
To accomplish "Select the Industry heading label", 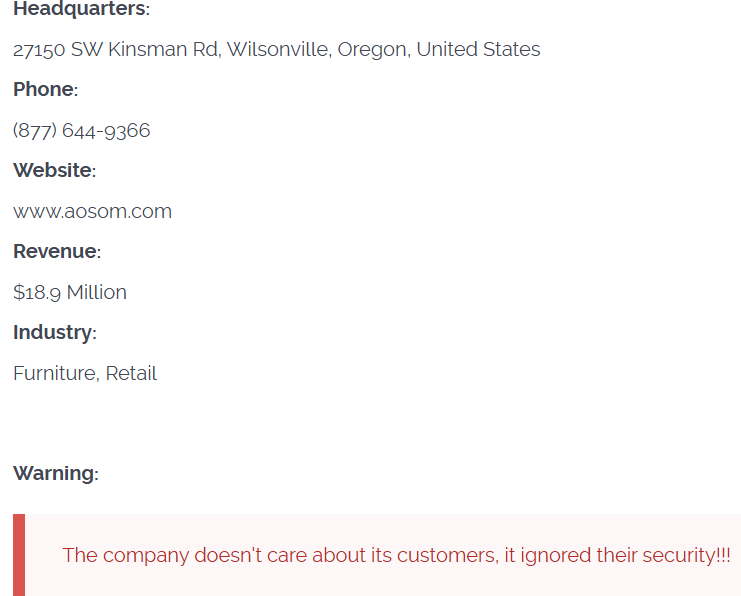I will (53, 332).
